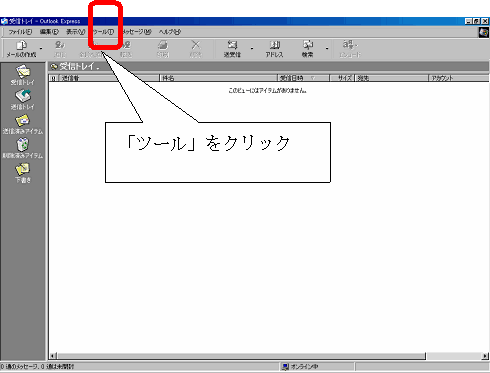This screenshot has width=490, height=373.
Task: Expand the dropdown arrow beside 送受信
Action: click(252, 49)
